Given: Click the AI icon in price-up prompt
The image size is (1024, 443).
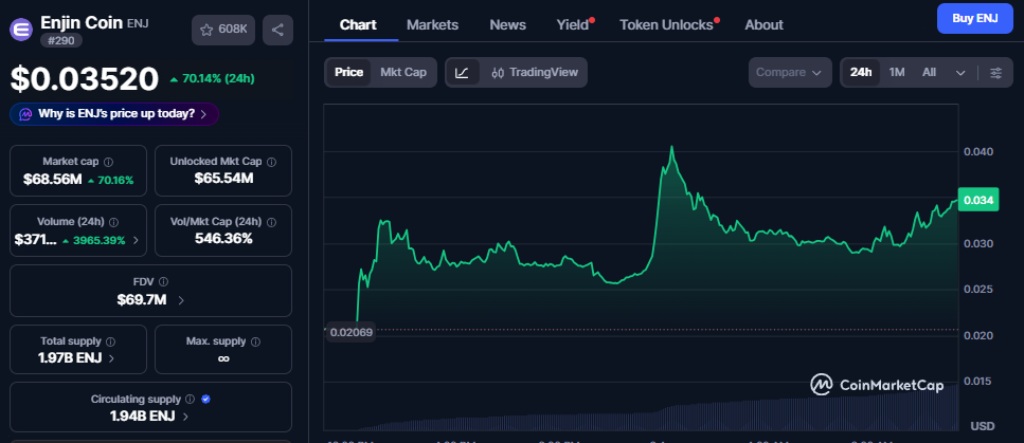Looking at the screenshot, I should point(25,114).
